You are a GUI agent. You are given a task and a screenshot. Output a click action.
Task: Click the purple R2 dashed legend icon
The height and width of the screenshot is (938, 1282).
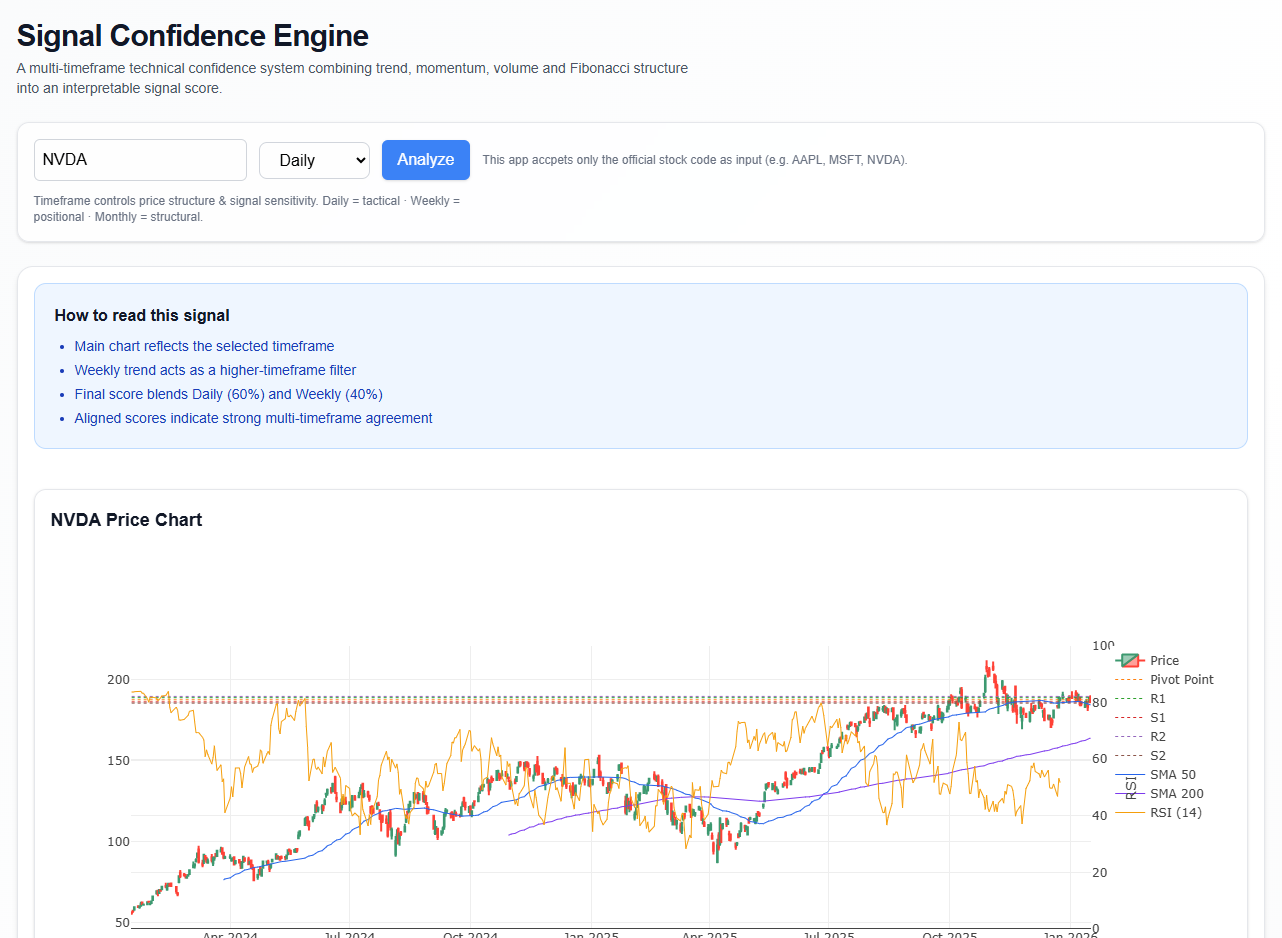click(x=1128, y=736)
